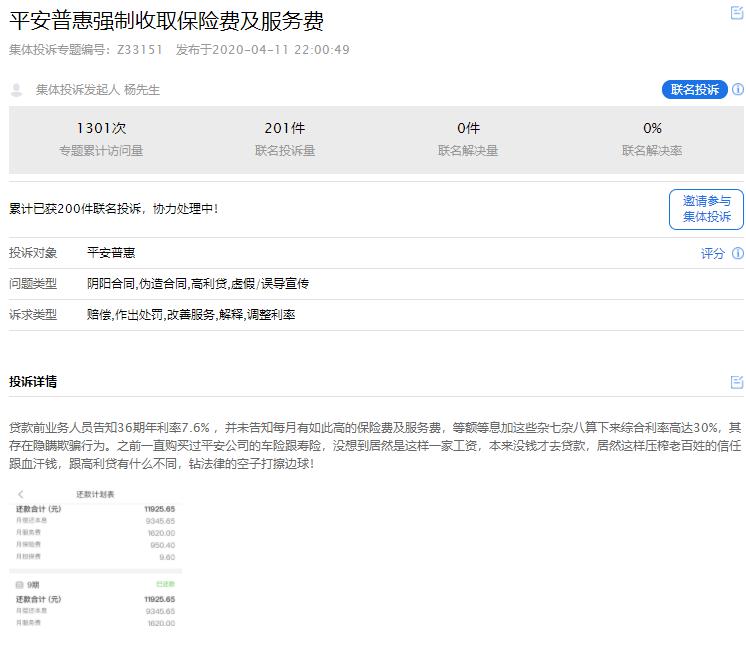This screenshot has height=662, width=746.
Task: Click the note icon beside the page title
Action: 736,13
